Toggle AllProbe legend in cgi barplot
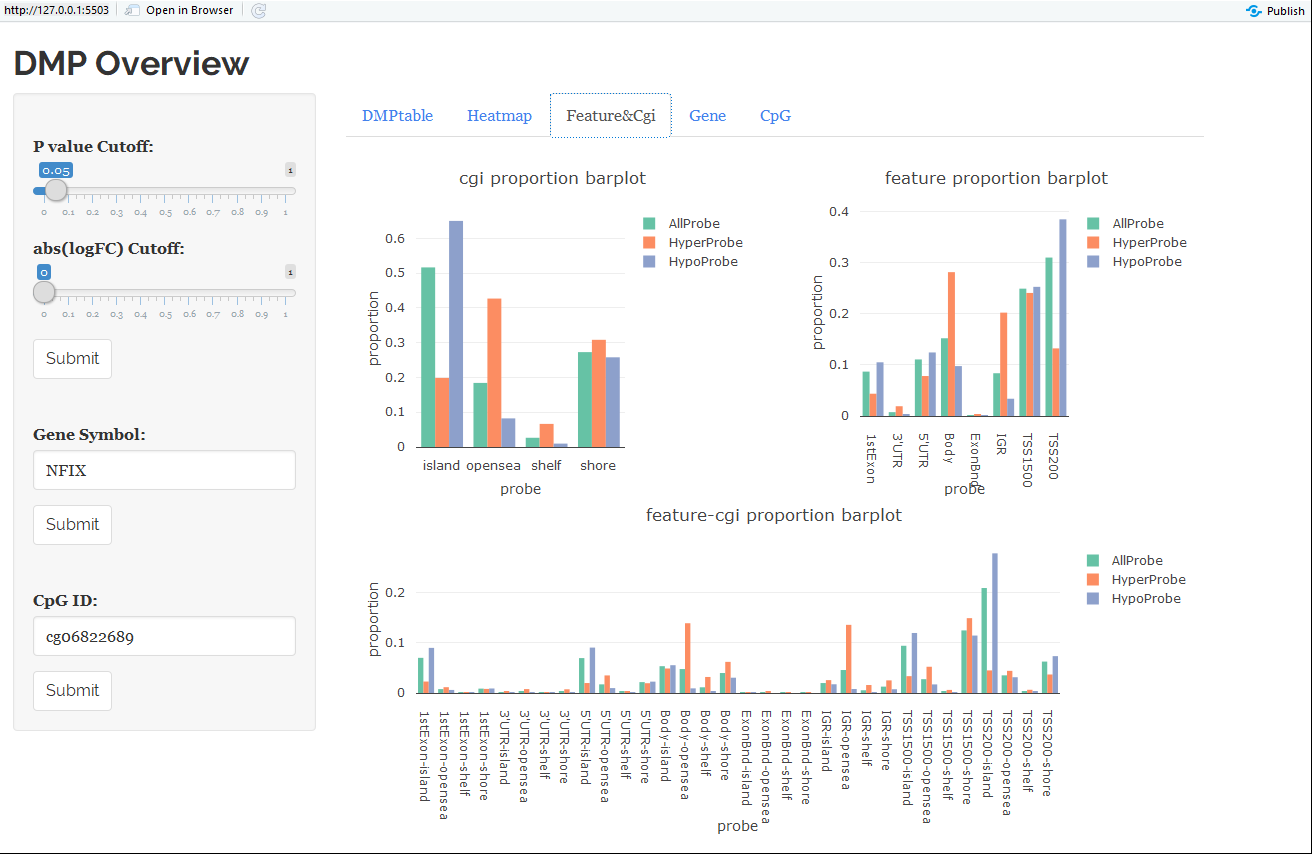 pyautogui.click(x=681, y=223)
